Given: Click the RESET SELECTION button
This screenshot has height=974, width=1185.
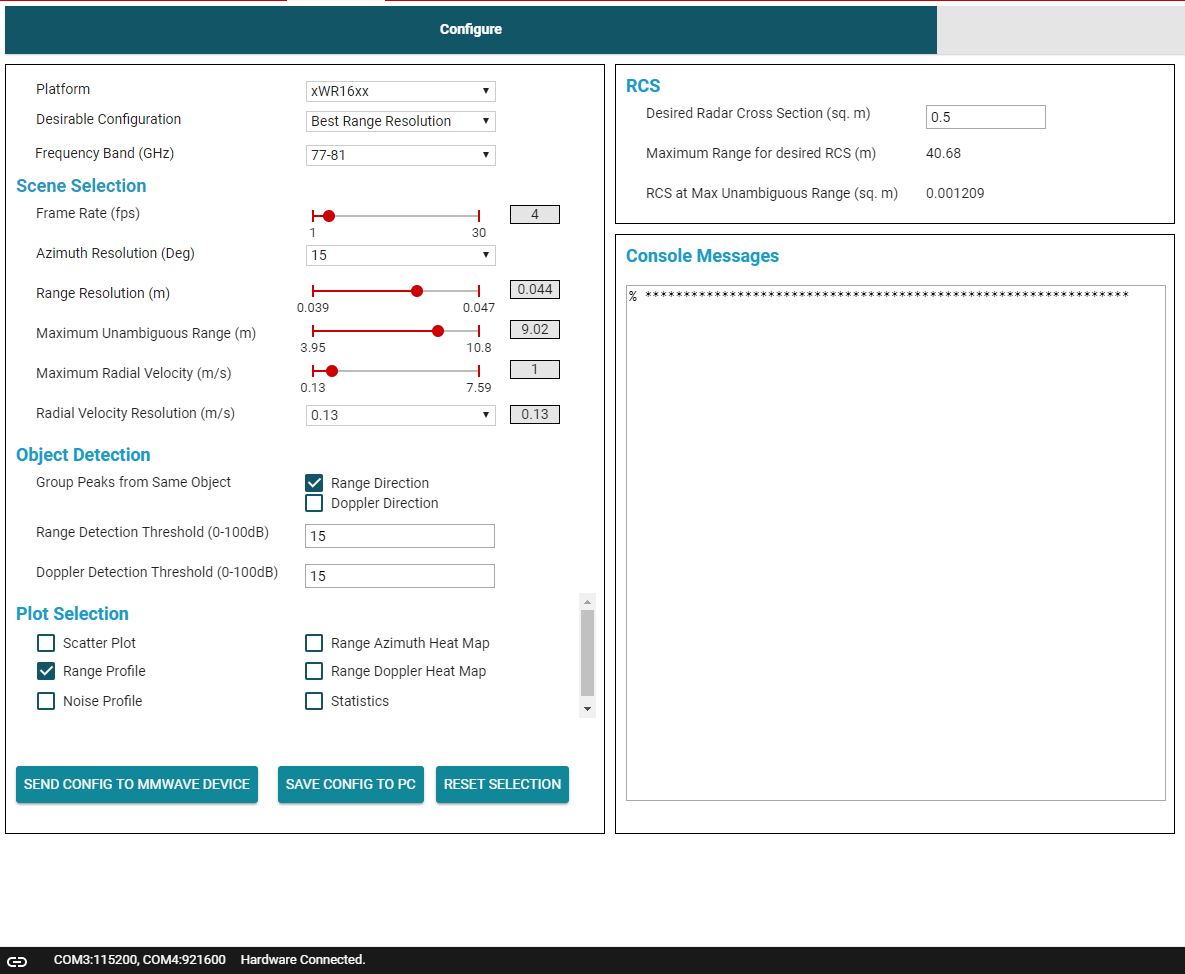Looking at the screenshot, I should (x=502, y=784).
